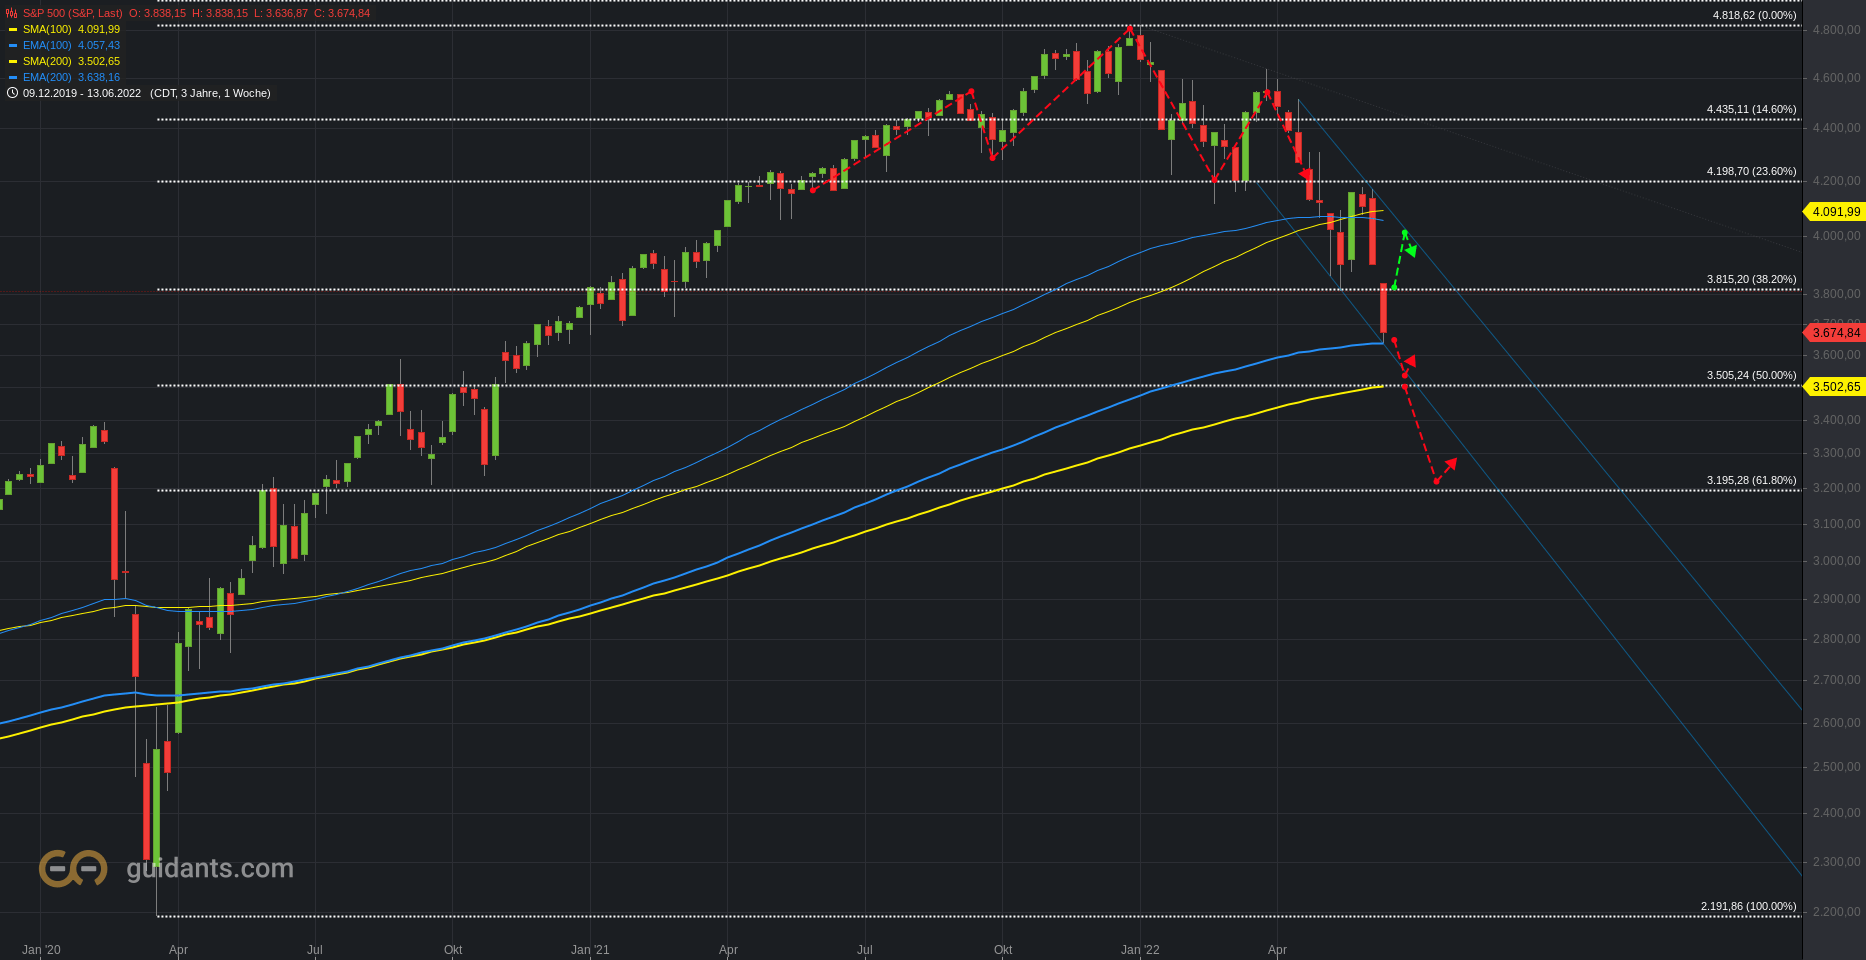Click the EMA(200) value 3.638,16 in legend
The image size is (1866, 960).
(99, 77)
